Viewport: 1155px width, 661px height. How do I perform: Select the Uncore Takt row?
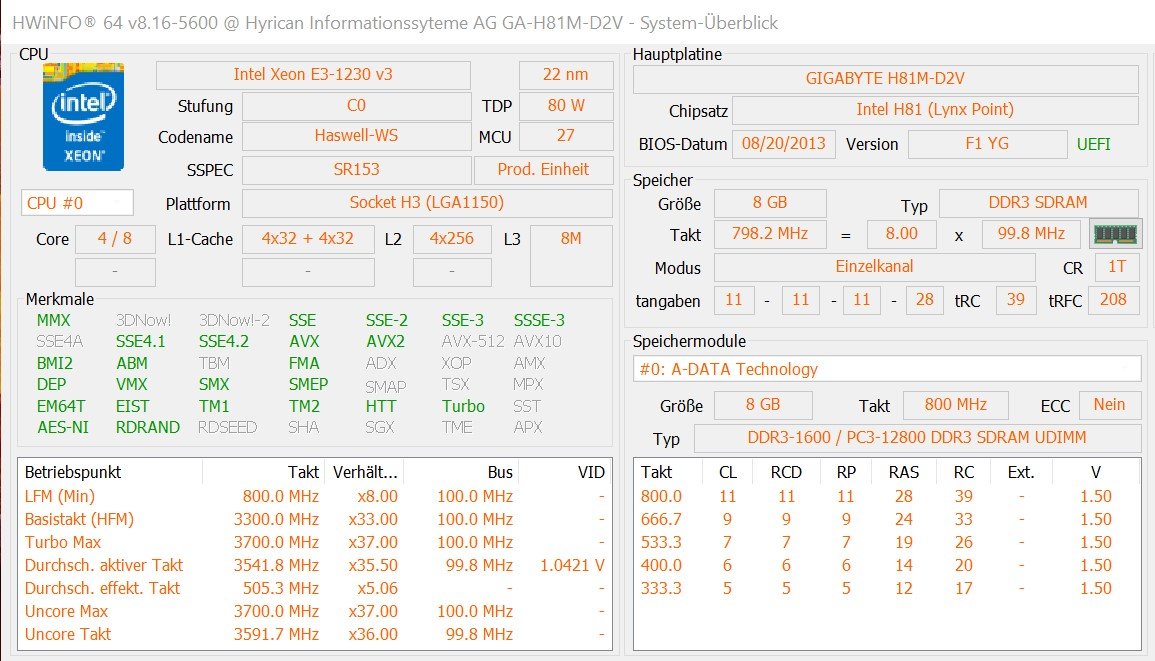(315, 634)
